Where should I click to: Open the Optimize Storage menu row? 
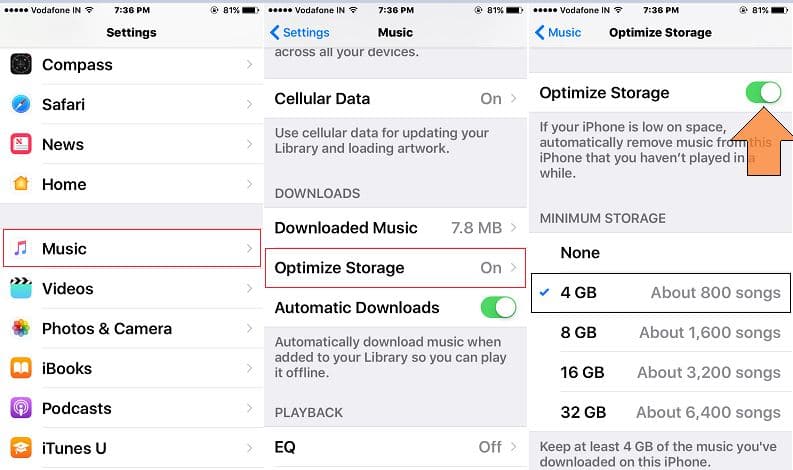(395, 268)
